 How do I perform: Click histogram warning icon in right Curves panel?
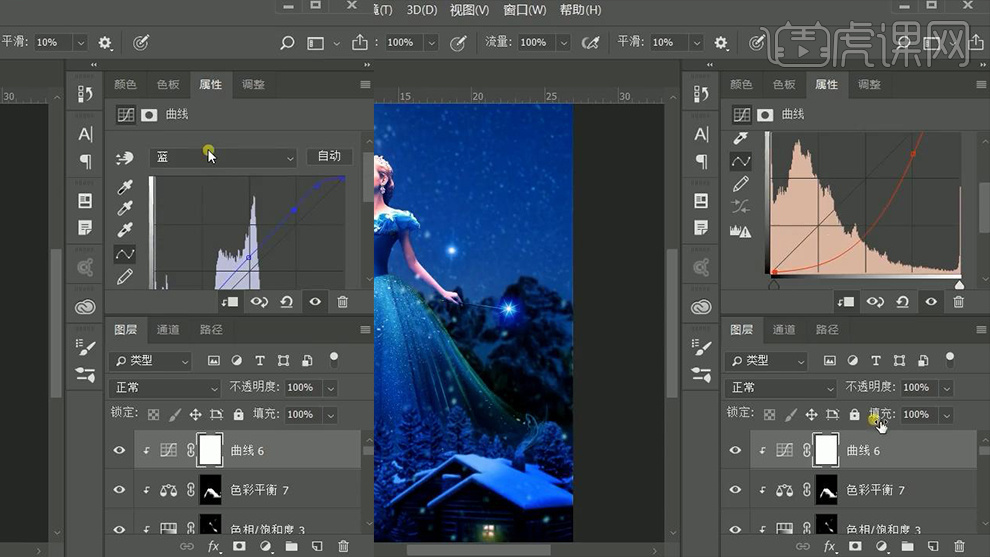741,231
